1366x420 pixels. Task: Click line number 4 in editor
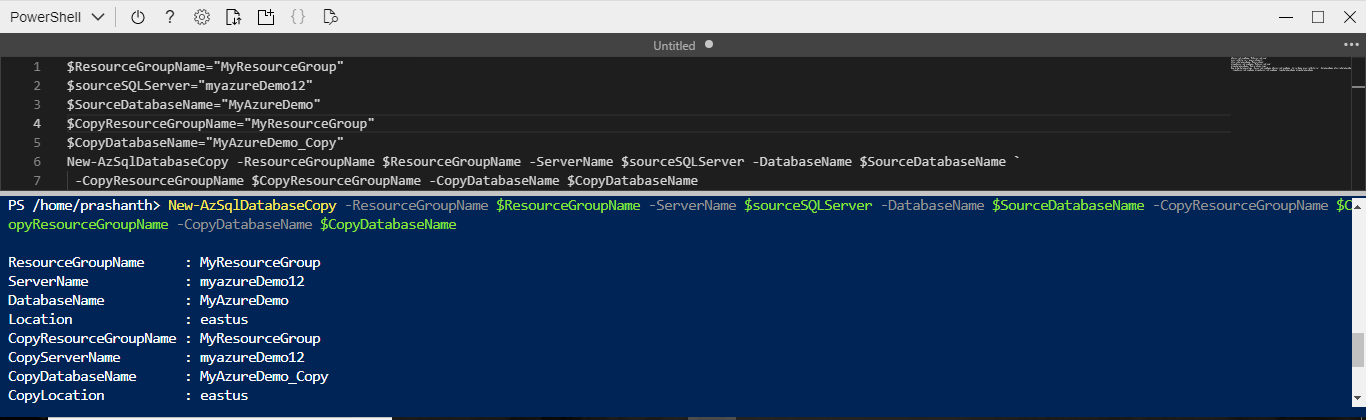(x=37, y=123)
